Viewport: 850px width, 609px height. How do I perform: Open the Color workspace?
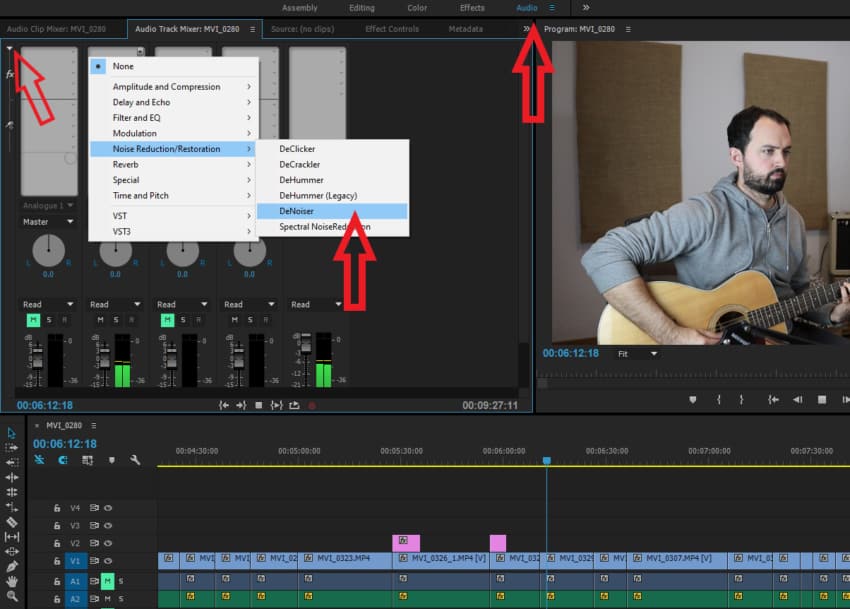point(417,8)
